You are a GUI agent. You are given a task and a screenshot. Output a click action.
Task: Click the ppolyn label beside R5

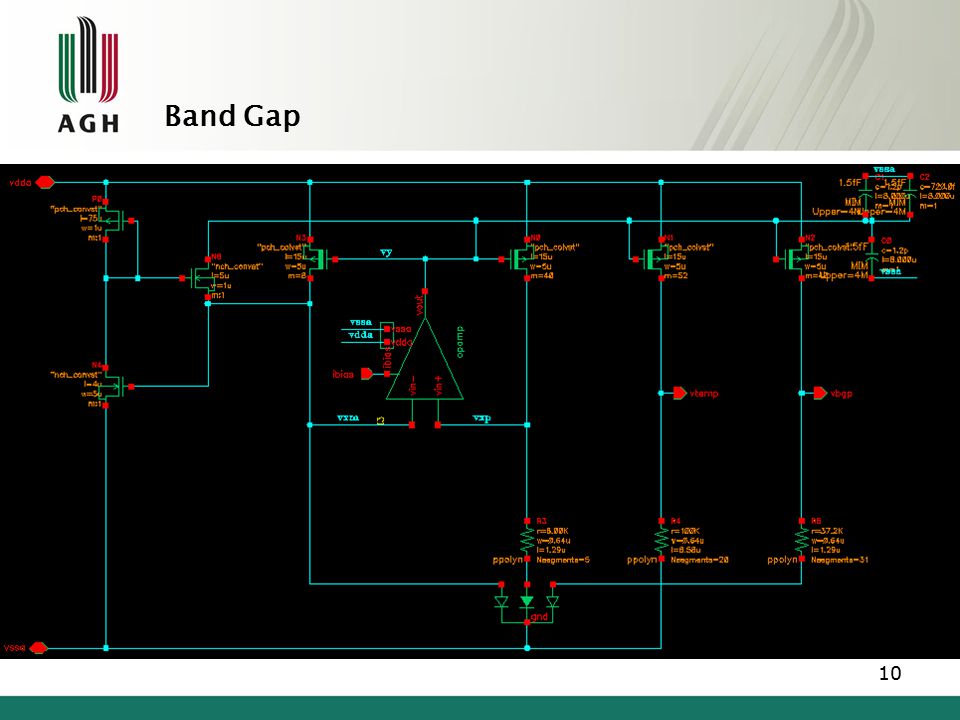point(782,560)
